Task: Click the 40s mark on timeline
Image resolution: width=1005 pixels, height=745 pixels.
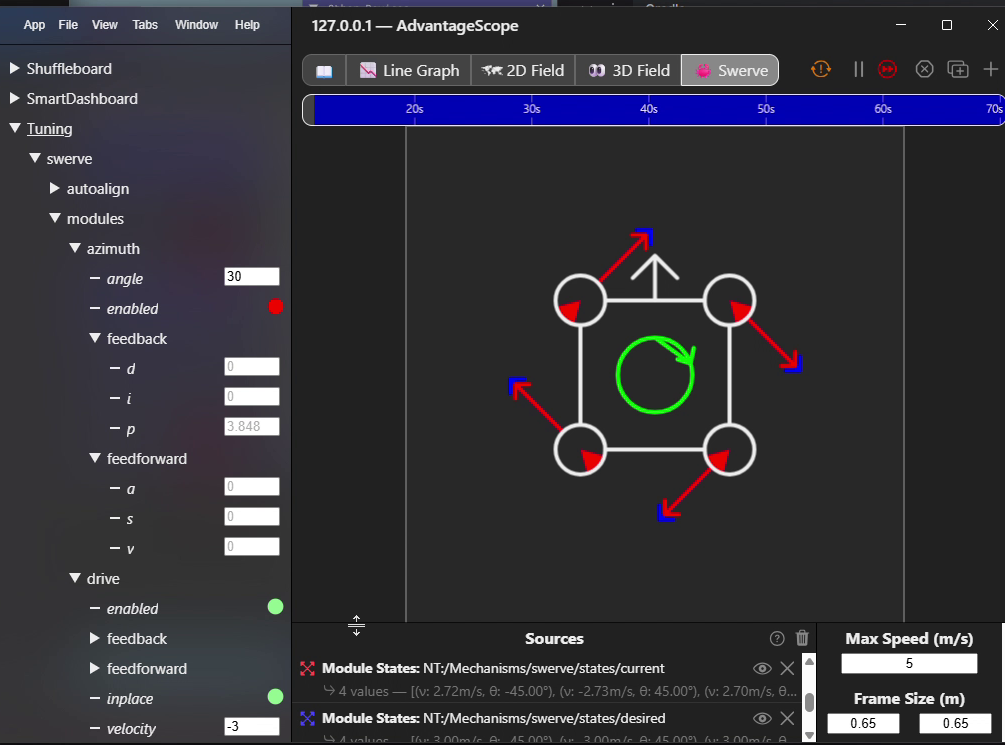Action: point(649,109)
